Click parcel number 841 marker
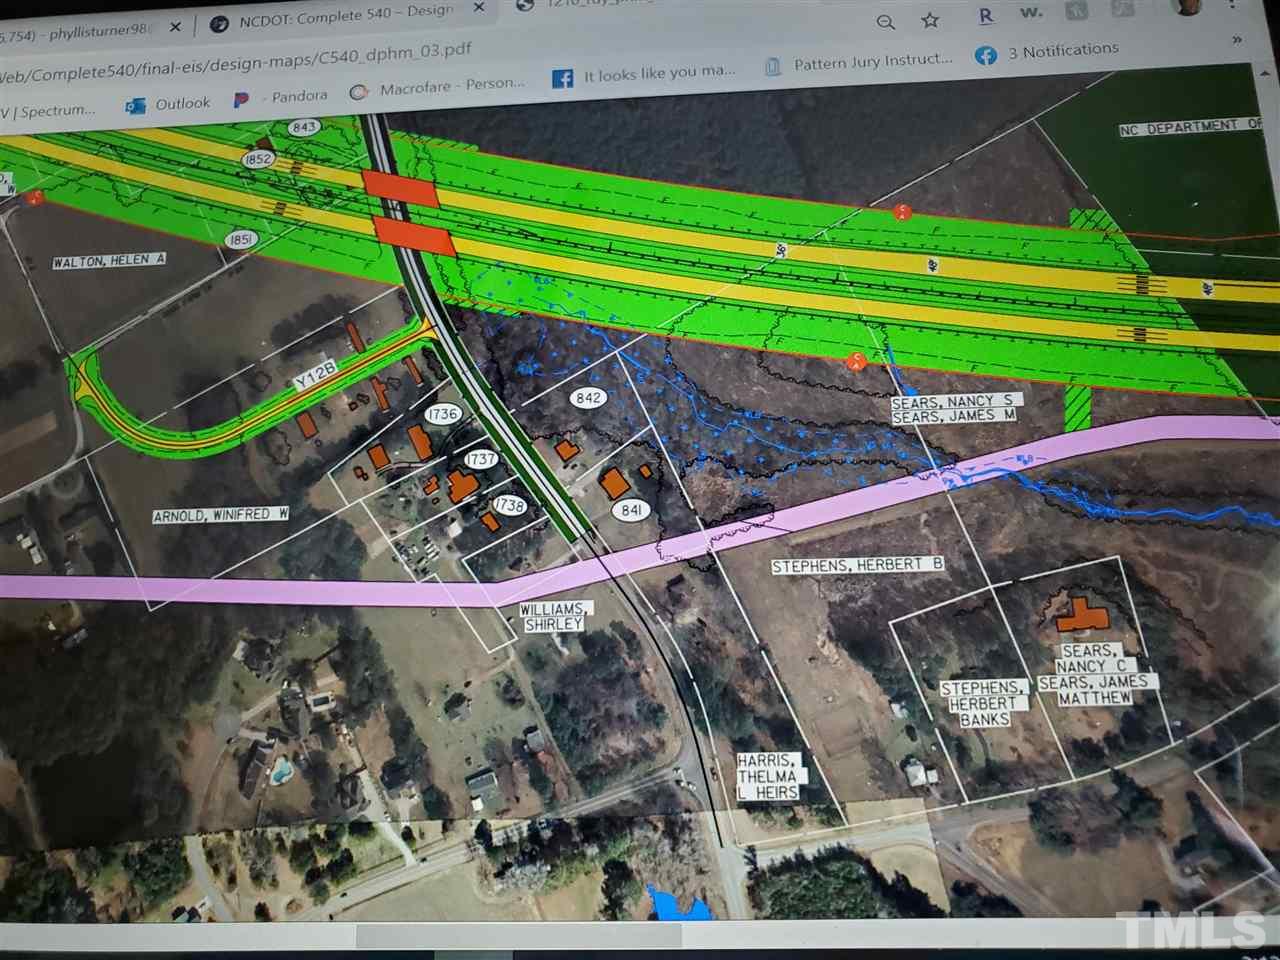1280x960 pixels. [x=631, y=510]
